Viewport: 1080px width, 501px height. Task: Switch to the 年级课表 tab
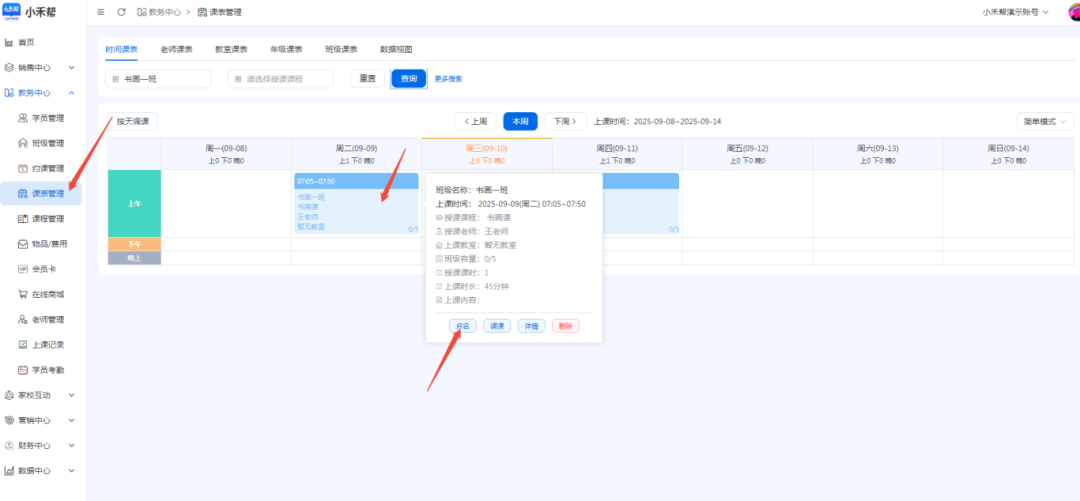pos(286,50)
